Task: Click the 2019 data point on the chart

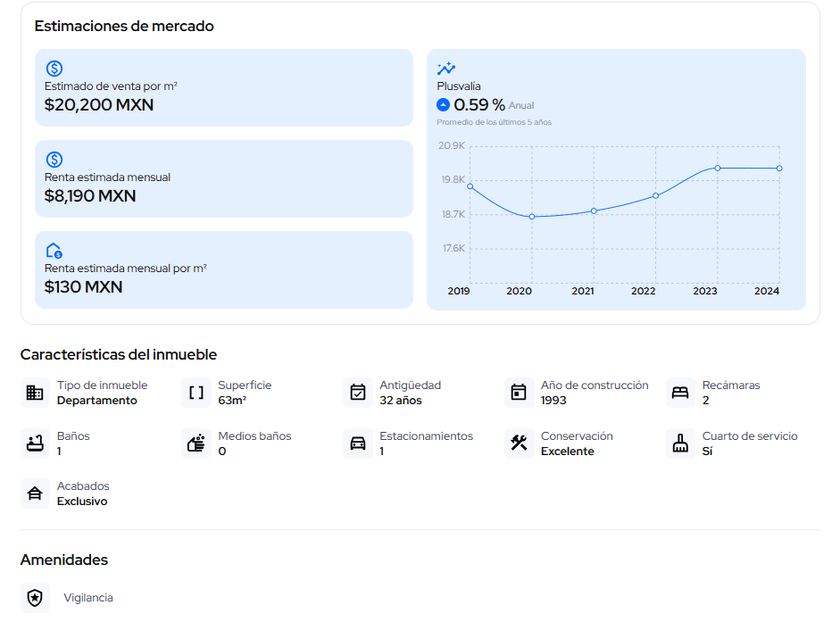Action: (470, 186)
